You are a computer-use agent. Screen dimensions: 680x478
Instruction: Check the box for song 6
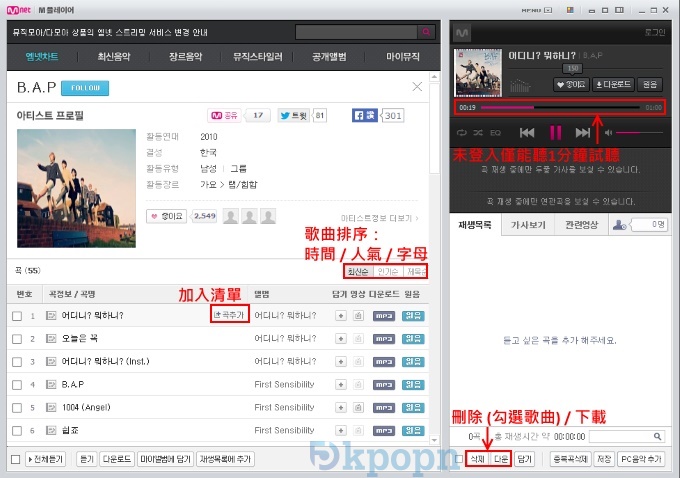[17, 431]
